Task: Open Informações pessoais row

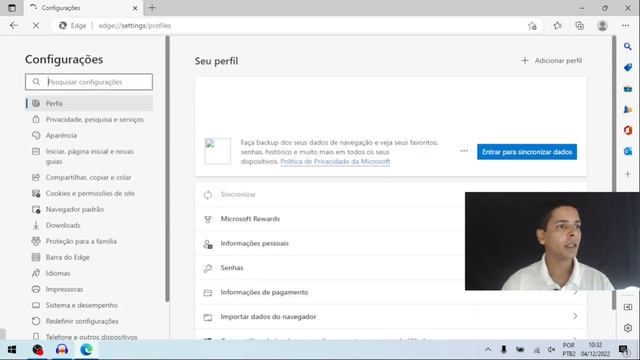Action: point(391,244)
